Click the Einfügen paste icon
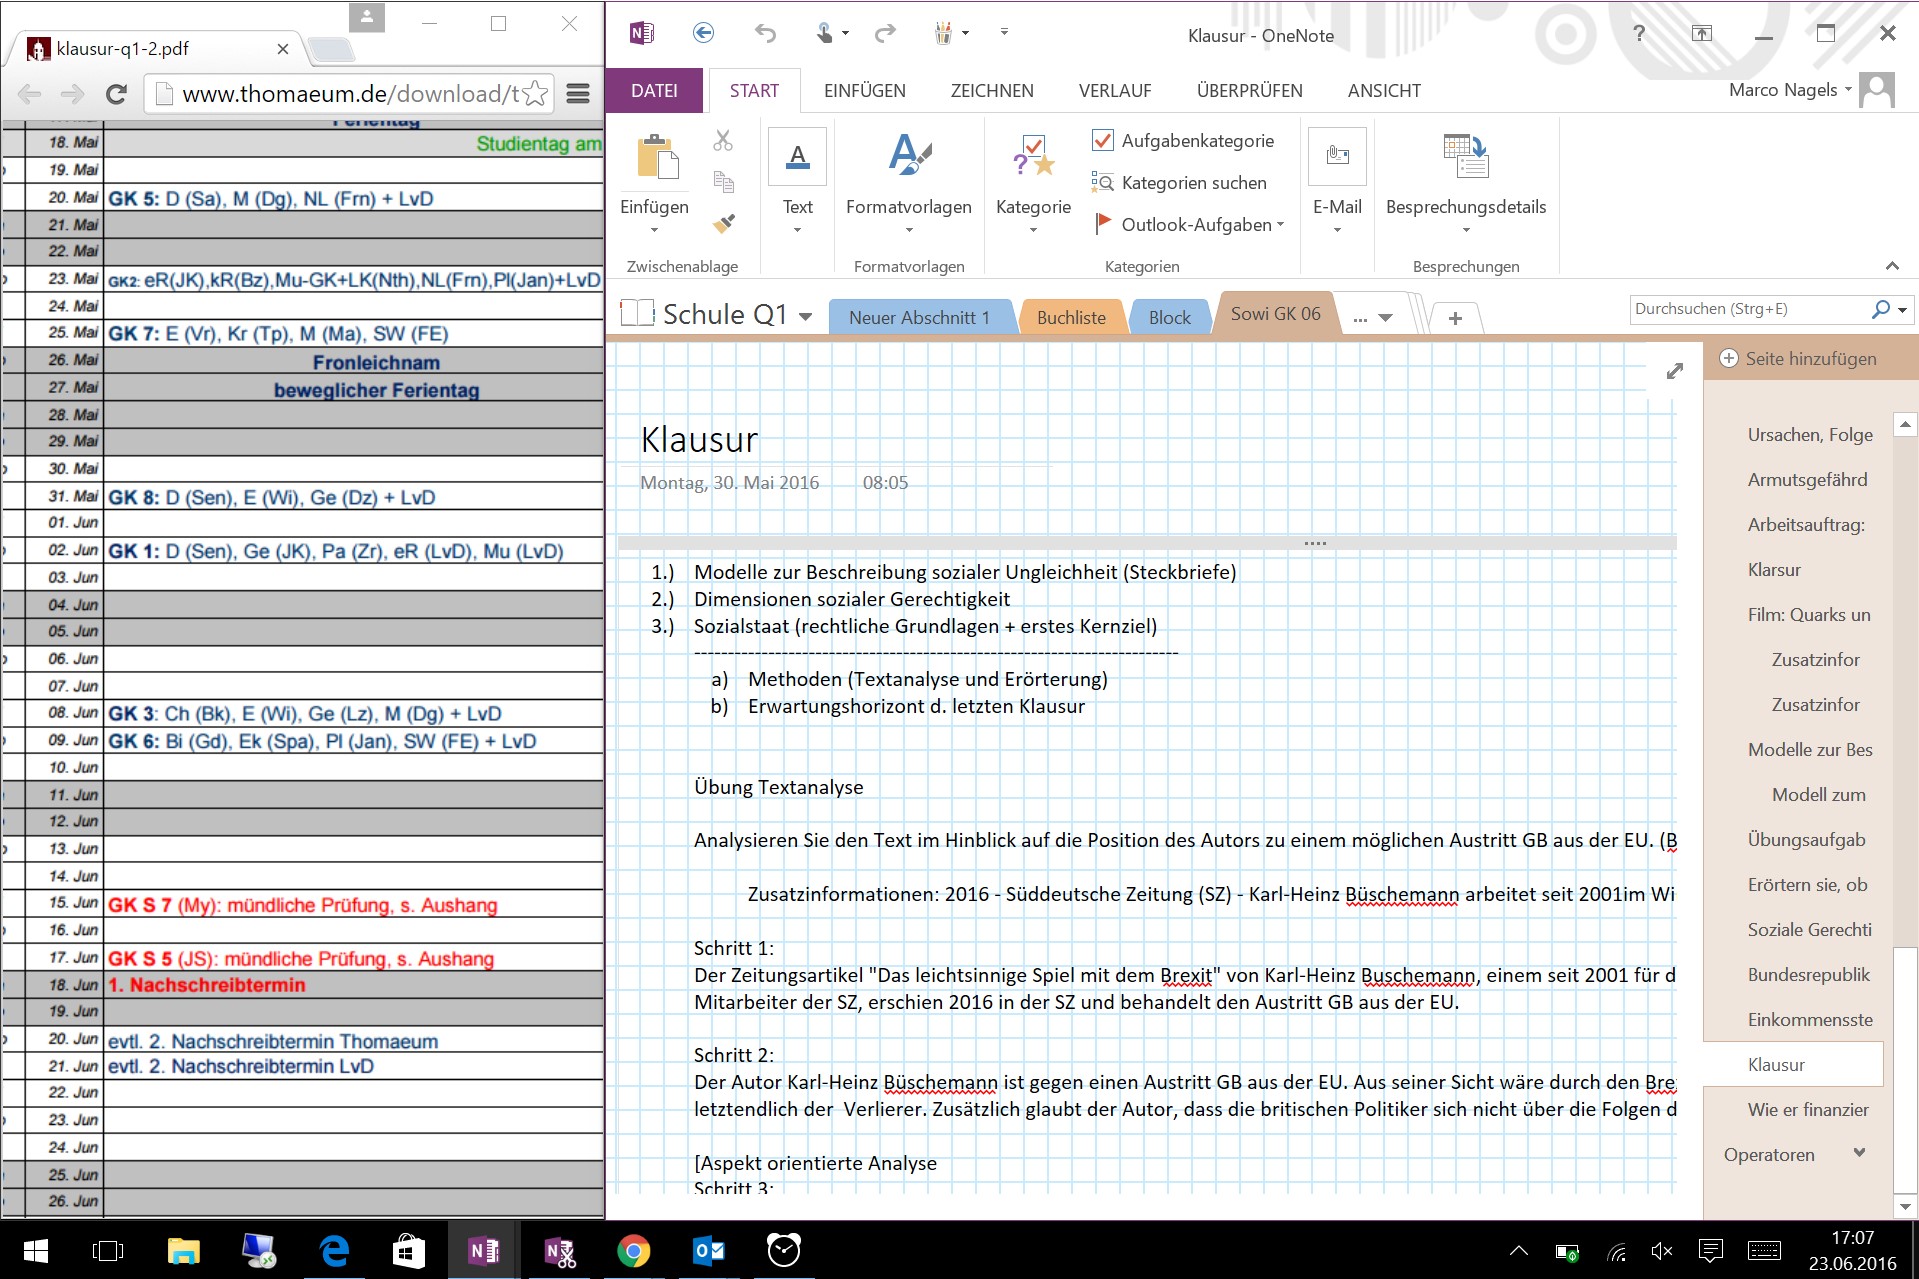 click(657, 158)
